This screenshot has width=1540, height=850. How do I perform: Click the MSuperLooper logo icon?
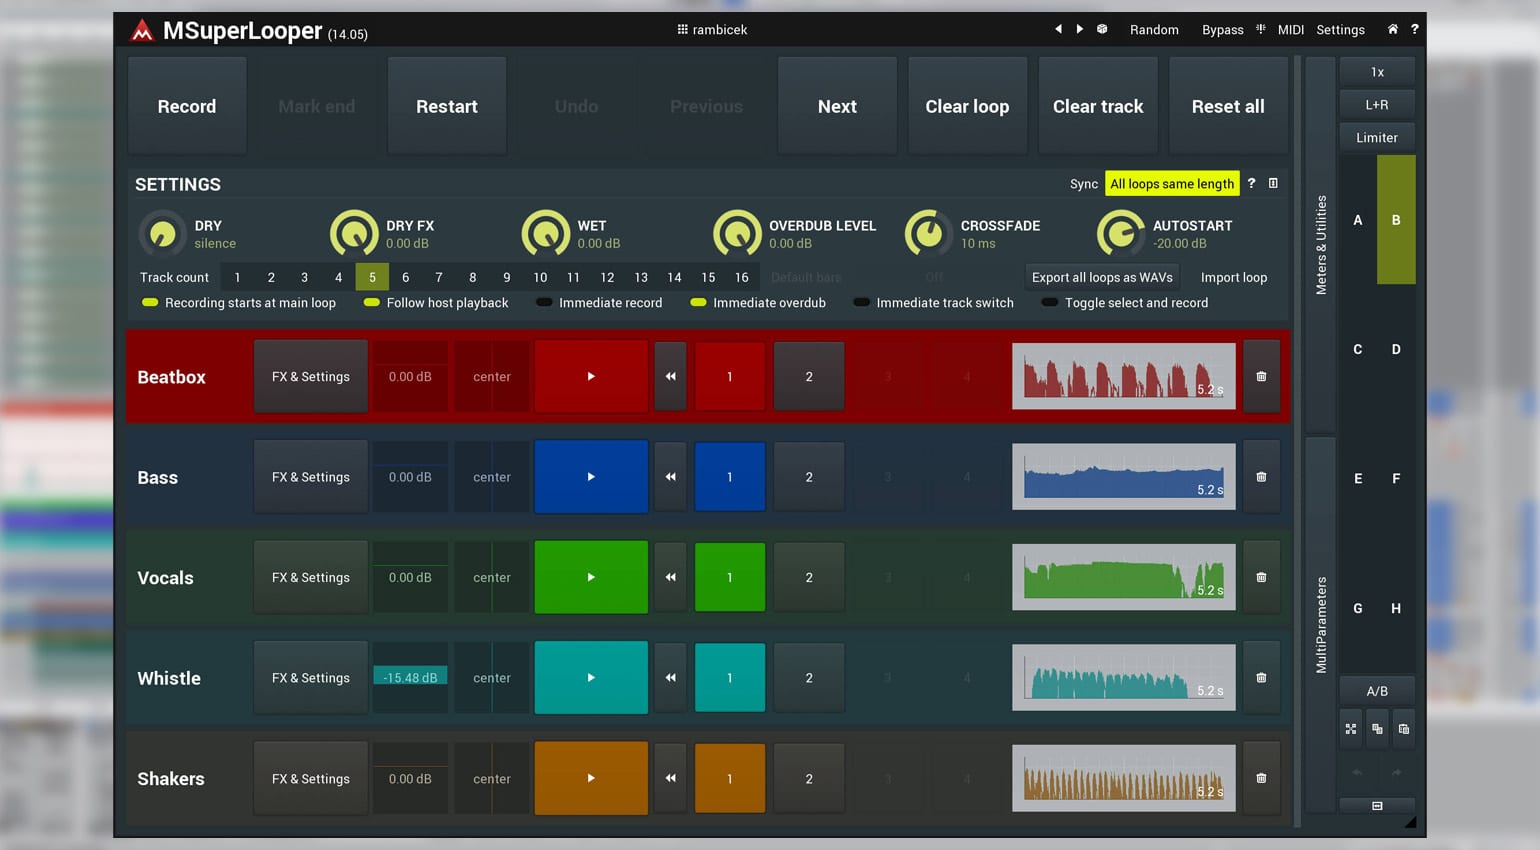[x=142, y=31]
